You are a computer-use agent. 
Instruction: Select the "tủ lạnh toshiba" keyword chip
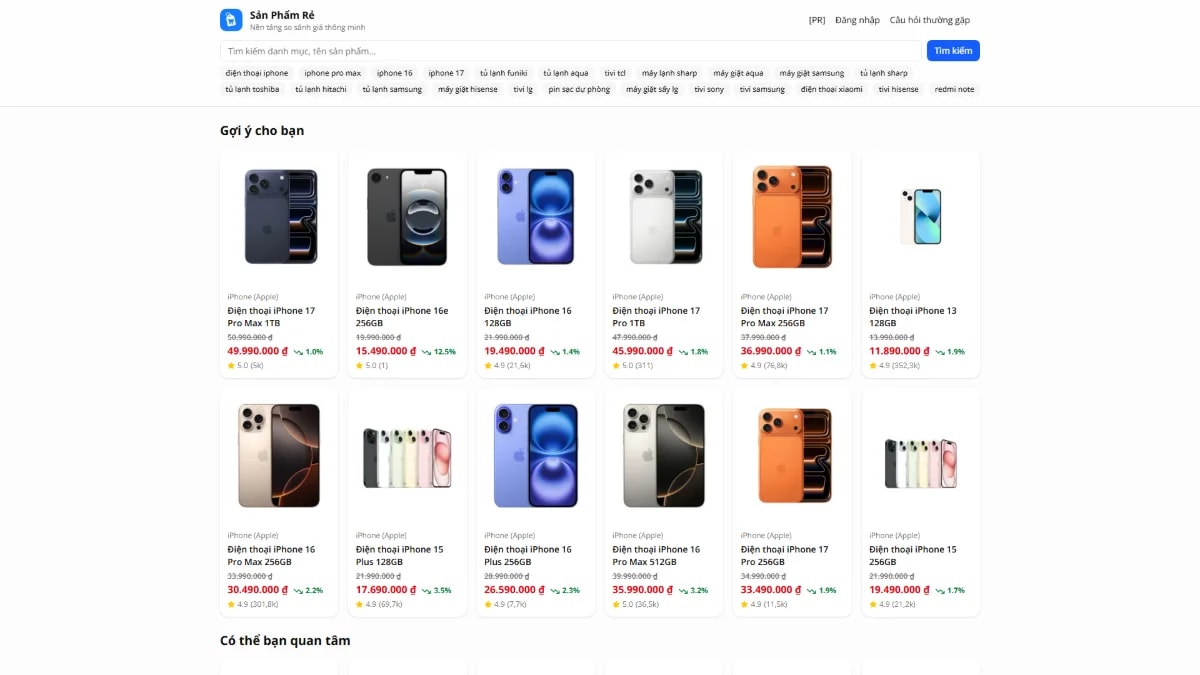tap(252, 89)
